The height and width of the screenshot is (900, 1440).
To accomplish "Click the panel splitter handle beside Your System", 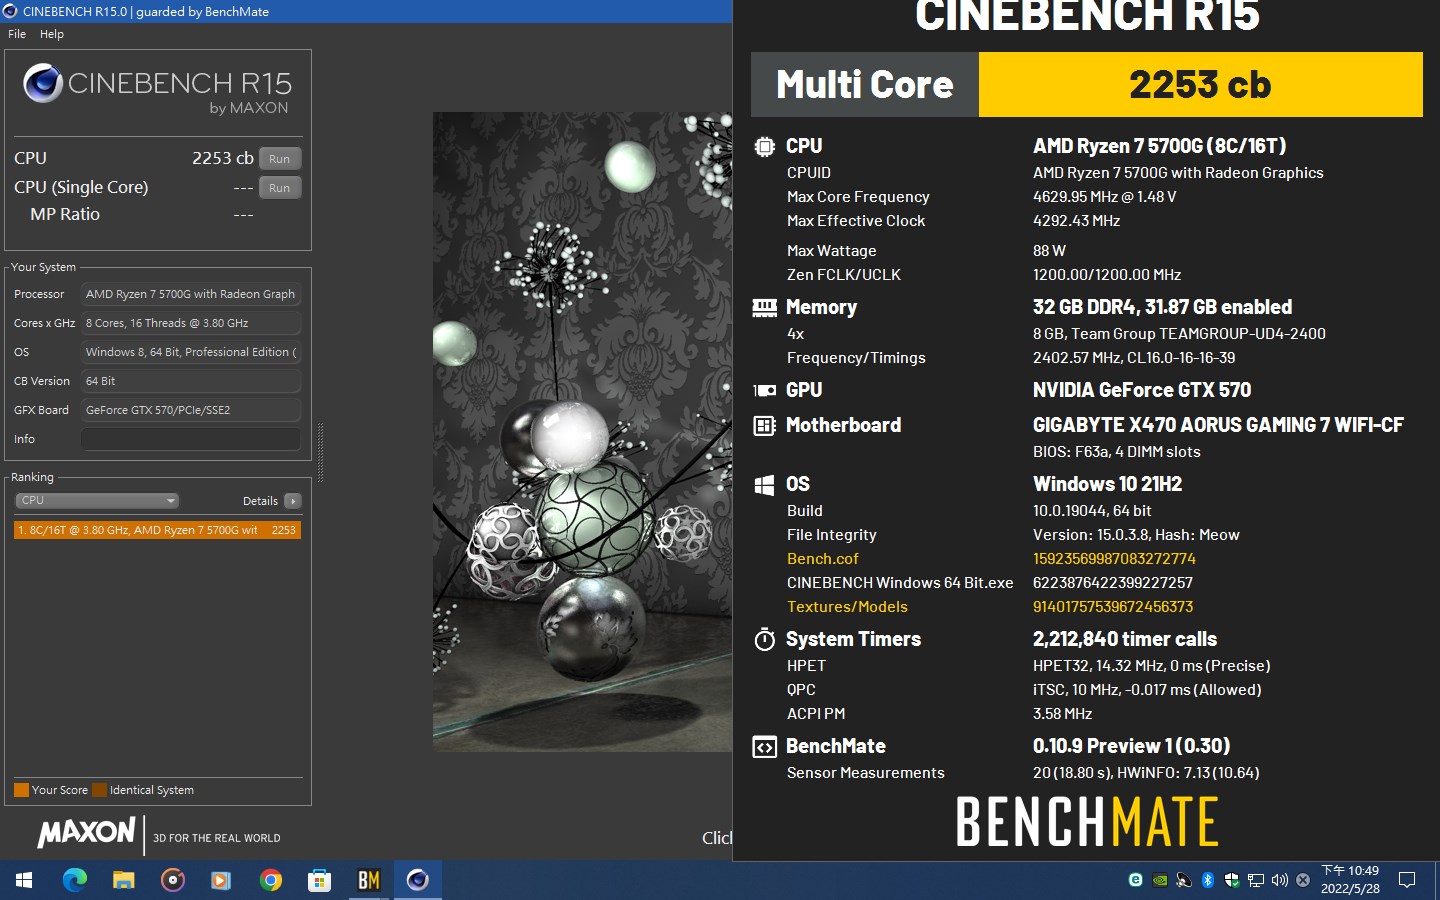I will coord(320,452).
